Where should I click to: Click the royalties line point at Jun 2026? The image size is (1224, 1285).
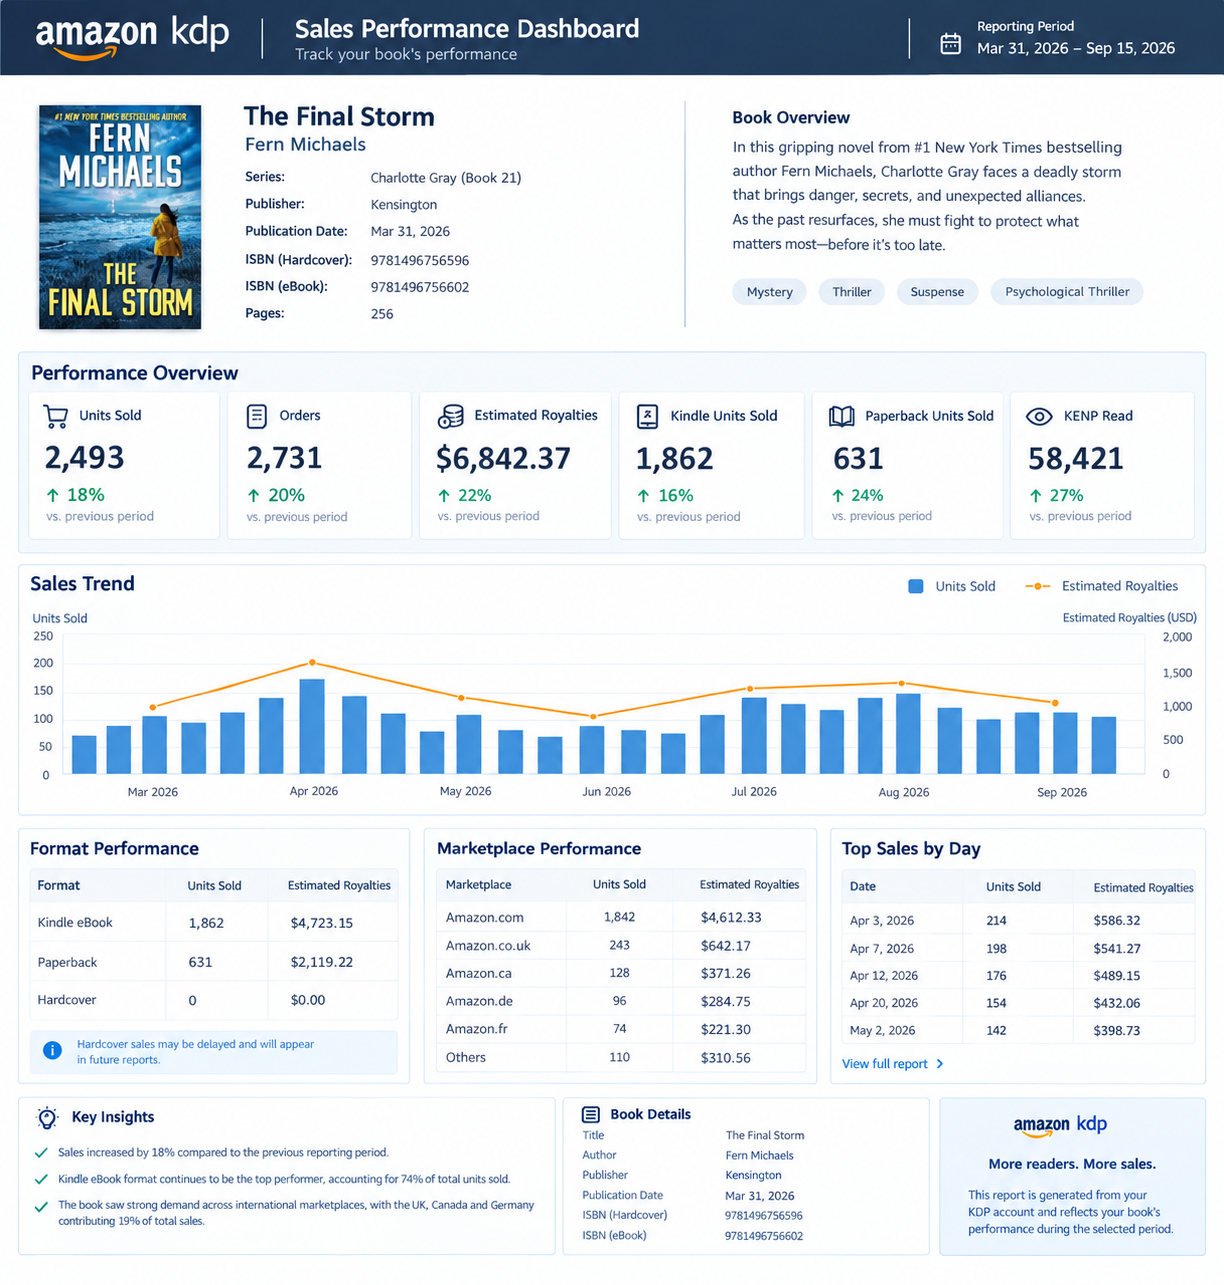coord(593,716)
